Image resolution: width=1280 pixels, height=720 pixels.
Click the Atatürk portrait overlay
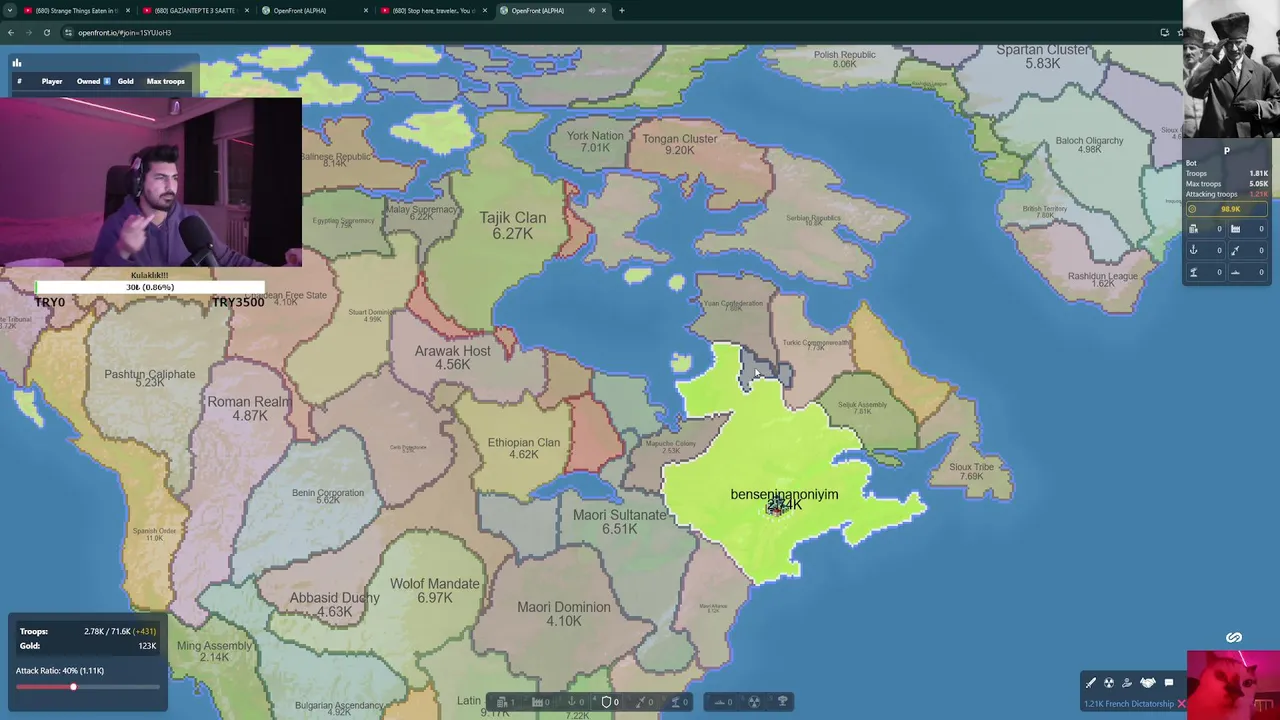pyautogui.click(x=1231, y=70)
